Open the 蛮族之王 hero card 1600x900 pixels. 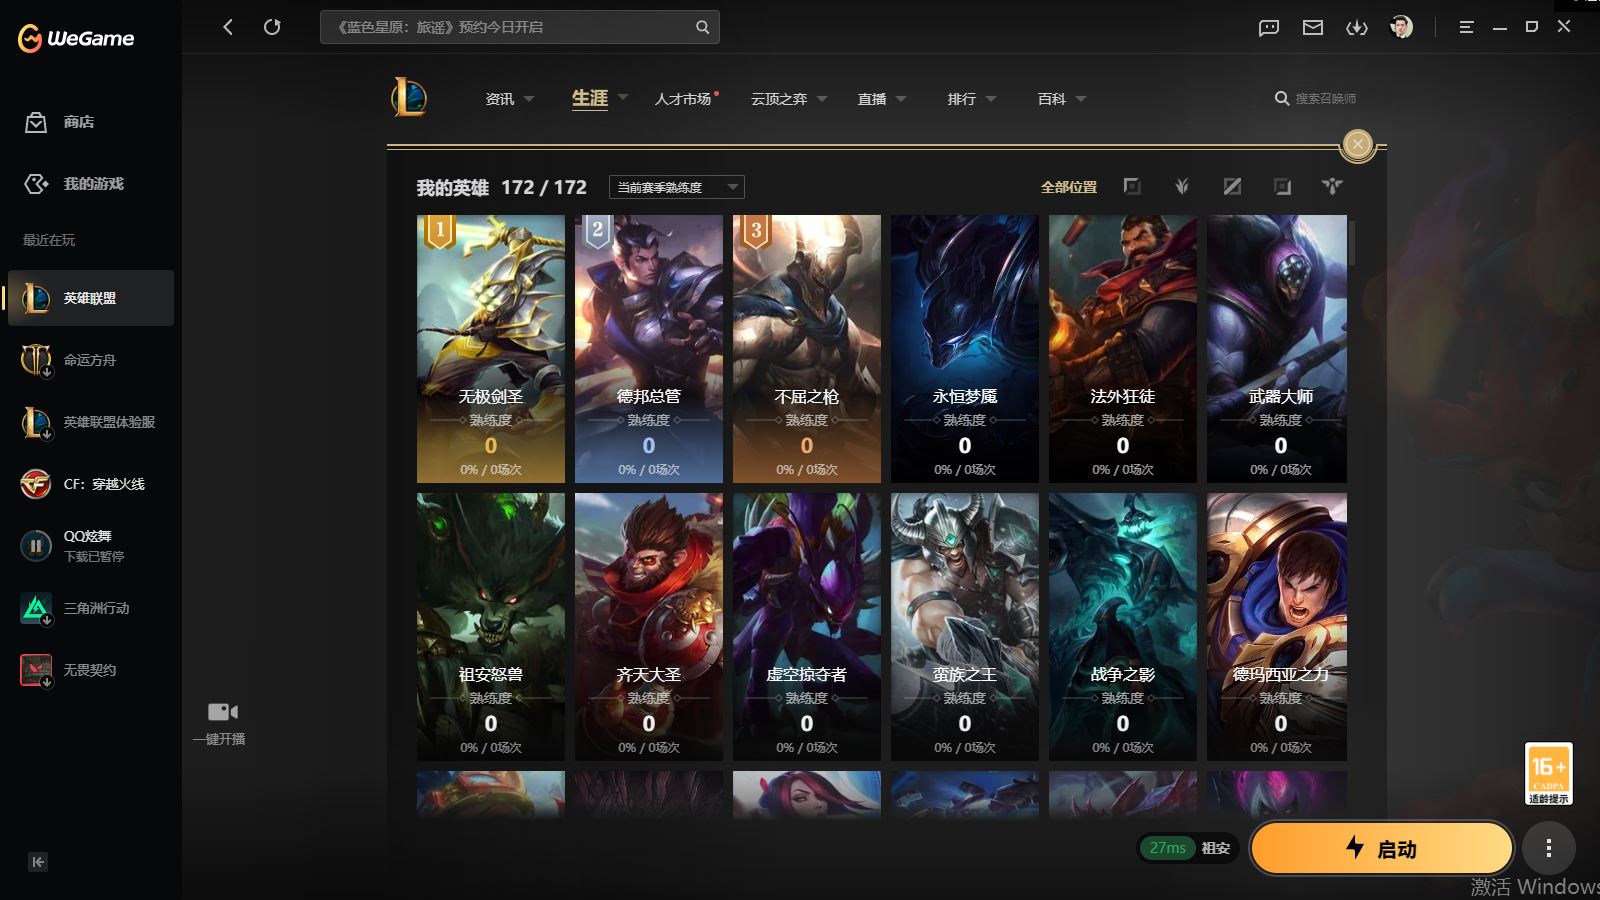pos(965,627)
